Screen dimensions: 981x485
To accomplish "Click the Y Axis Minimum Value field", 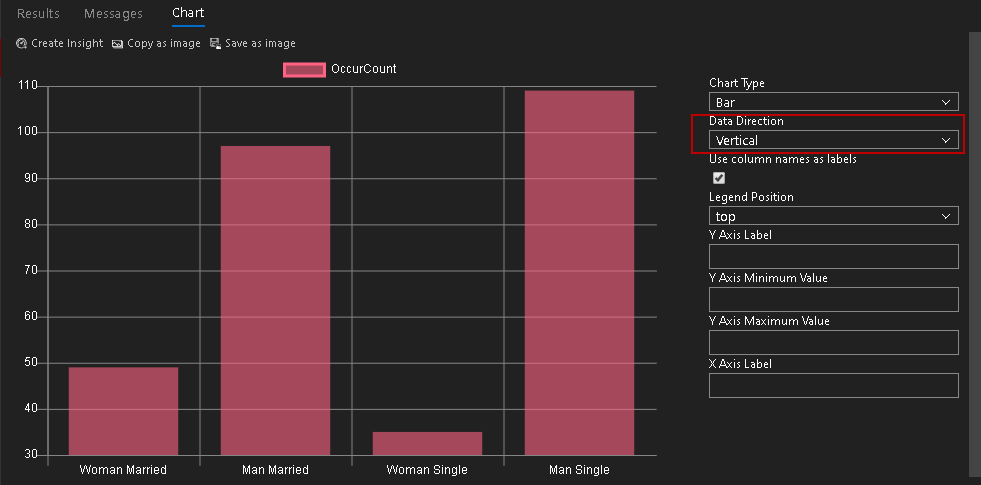I will coord(833,300).
